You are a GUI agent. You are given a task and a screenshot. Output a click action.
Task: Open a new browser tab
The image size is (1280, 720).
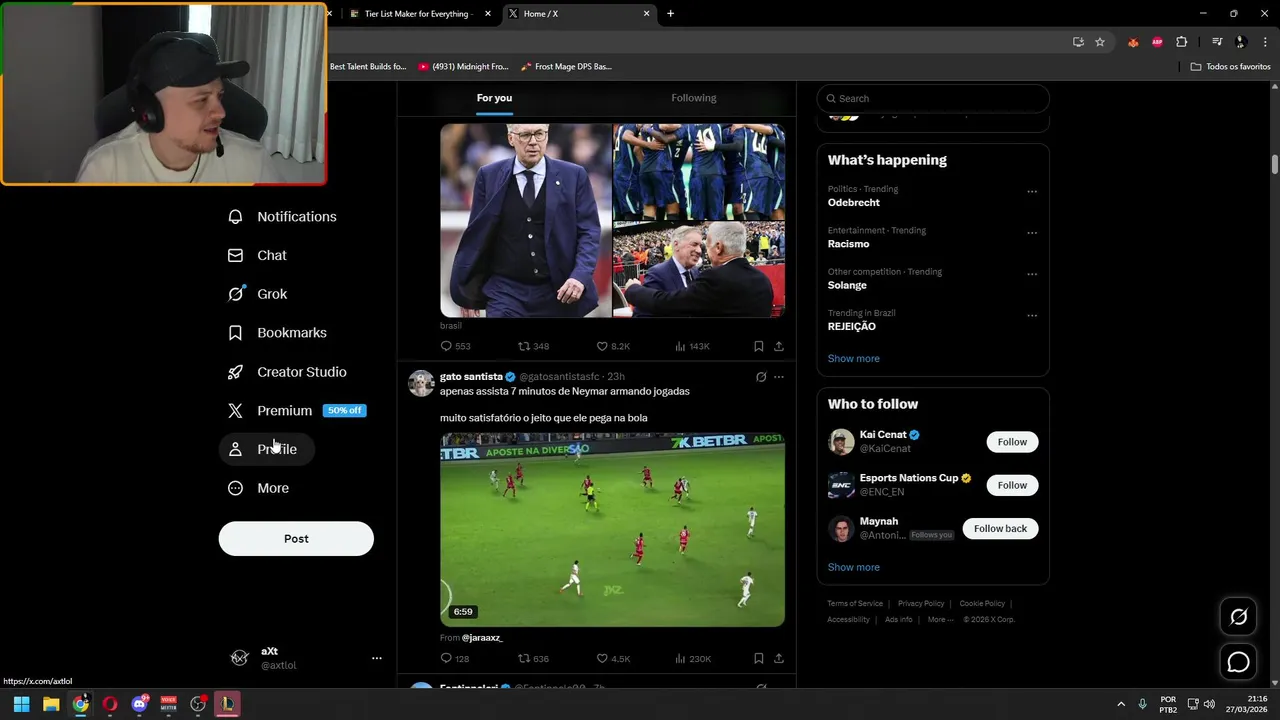coord(670,14)
